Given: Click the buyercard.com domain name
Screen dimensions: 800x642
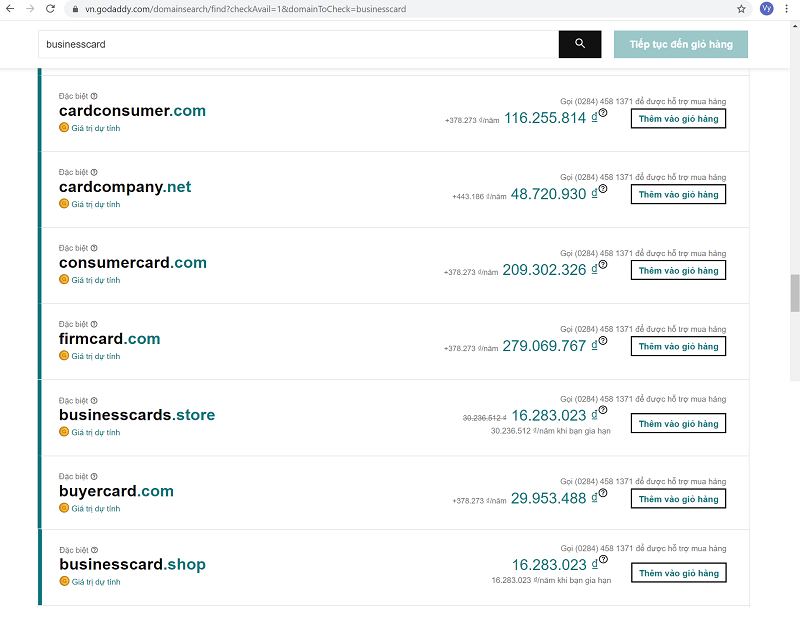Looking at the screenshot, I should (116, 491).
